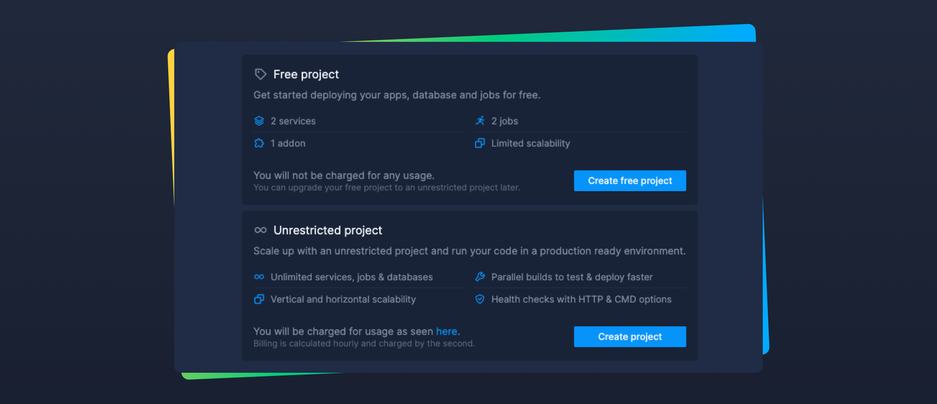
Task: Click the '1 addon' text
Action: point(288,143)
